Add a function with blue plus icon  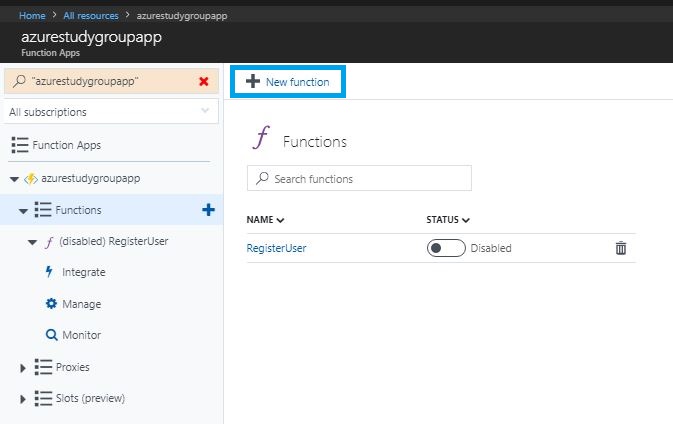click(x=208, y=210)
